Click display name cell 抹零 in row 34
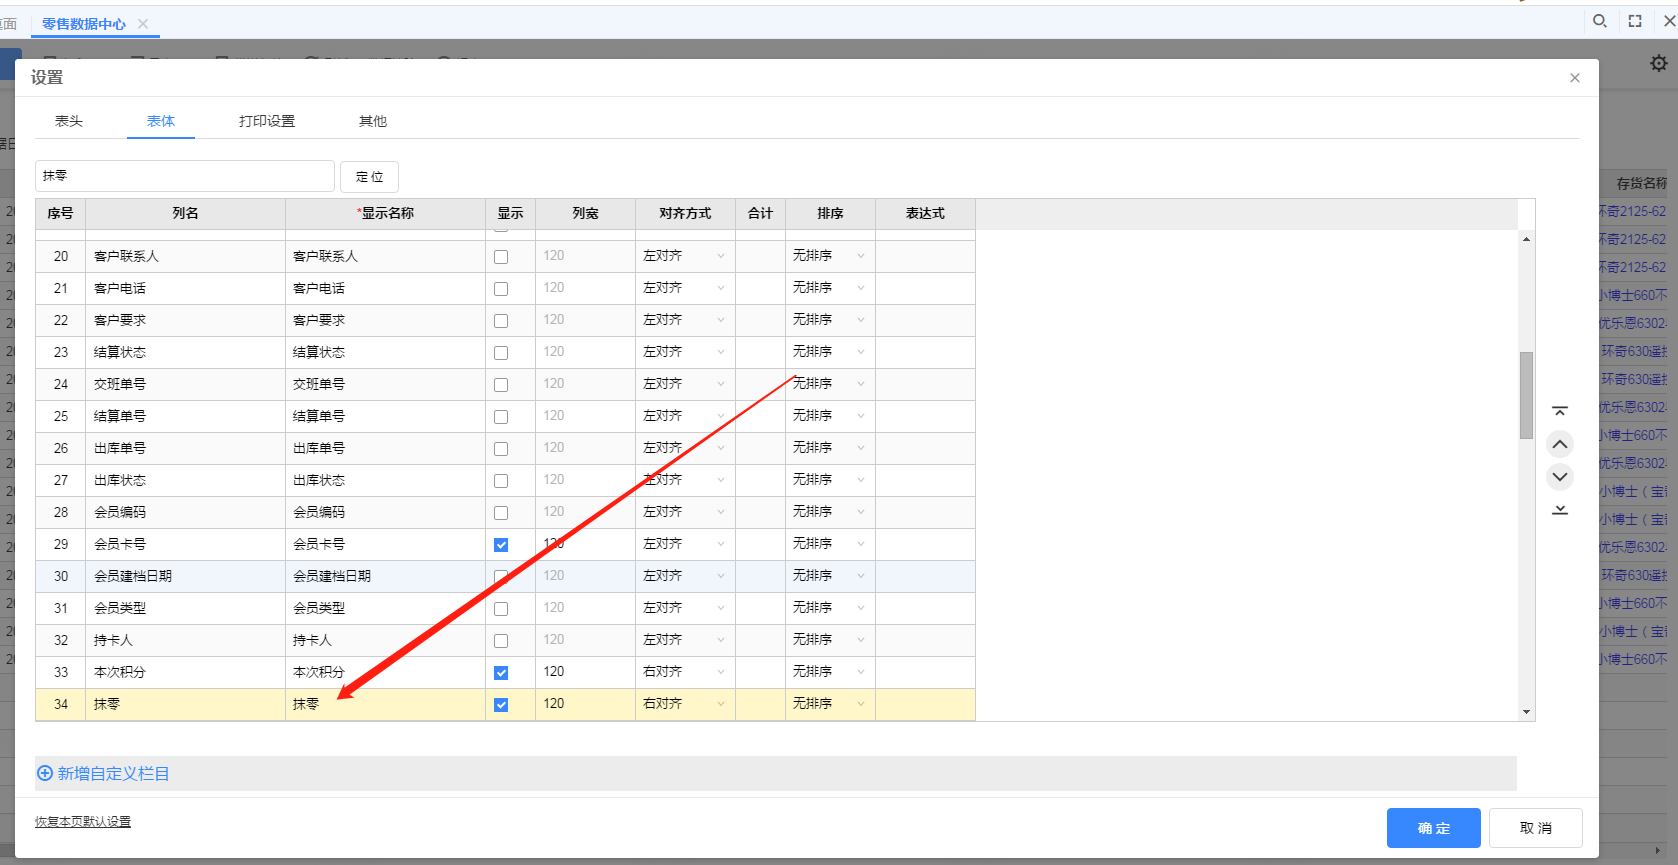Viewport: 1678px width, 865px height. point(385,704)
